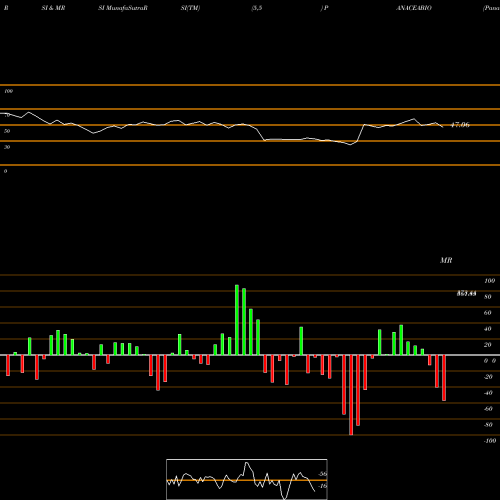
Task: Click the '-16' label in mini chart
Action: pyautogui.click(x=322, y=486)
